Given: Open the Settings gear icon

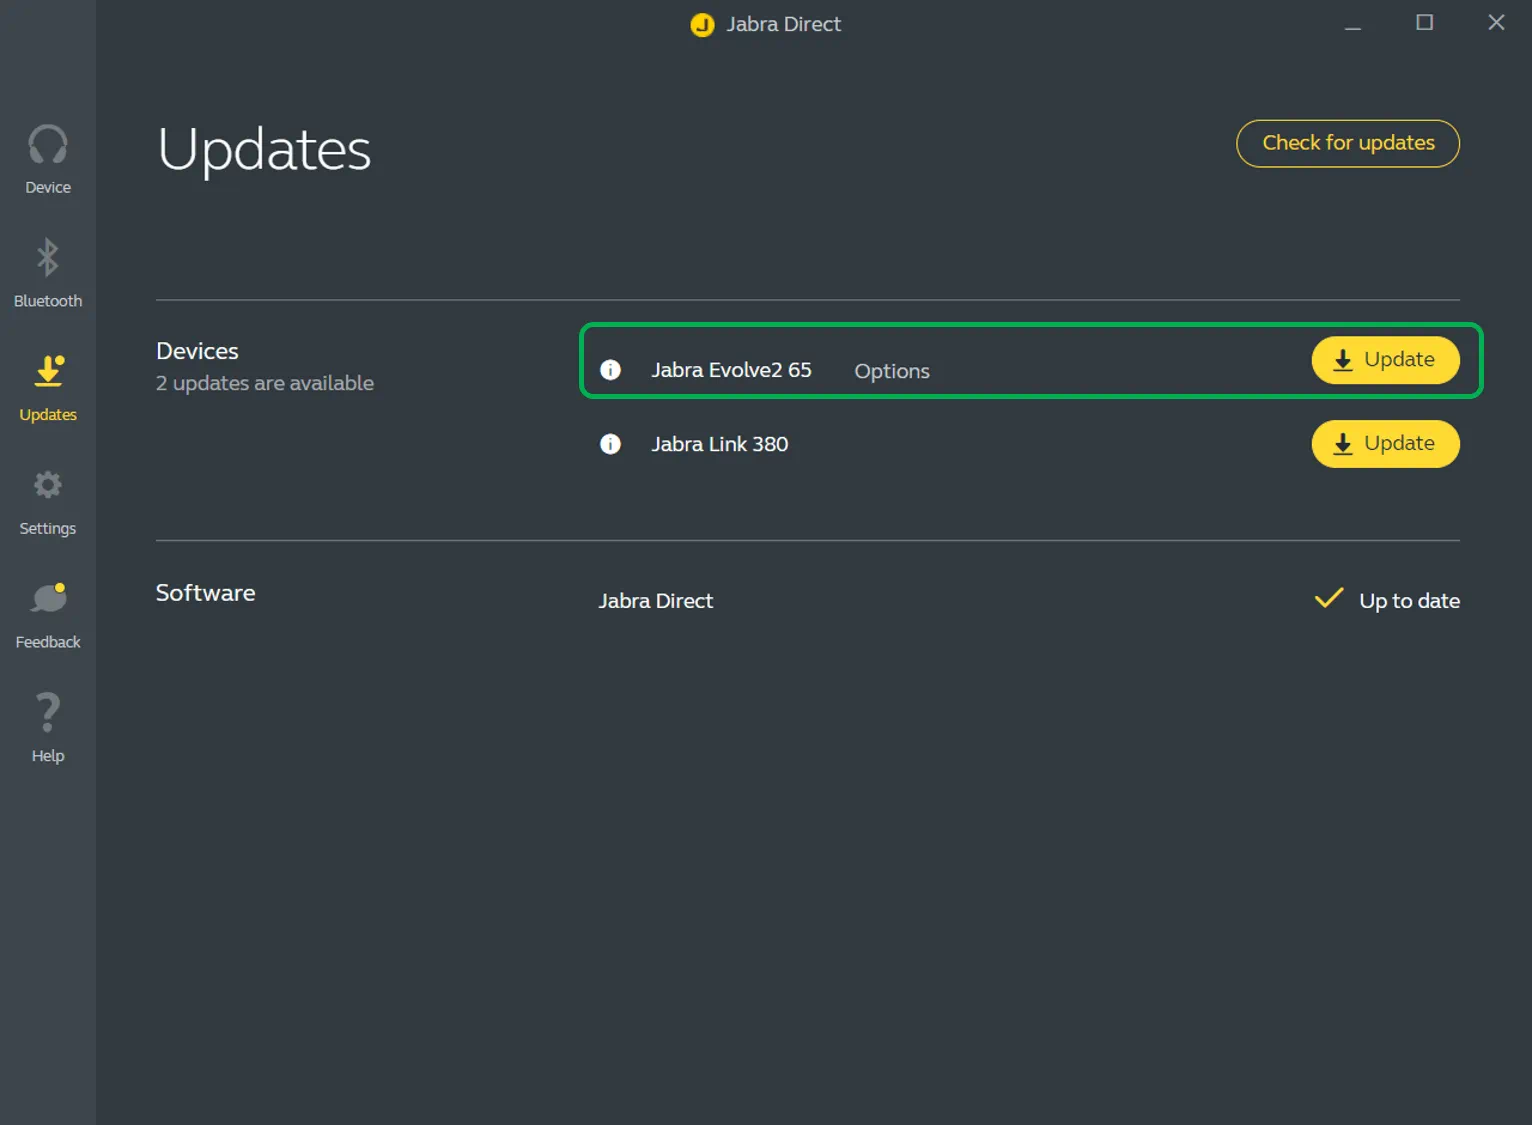Looking at the screenshot, I should (48, 486).
